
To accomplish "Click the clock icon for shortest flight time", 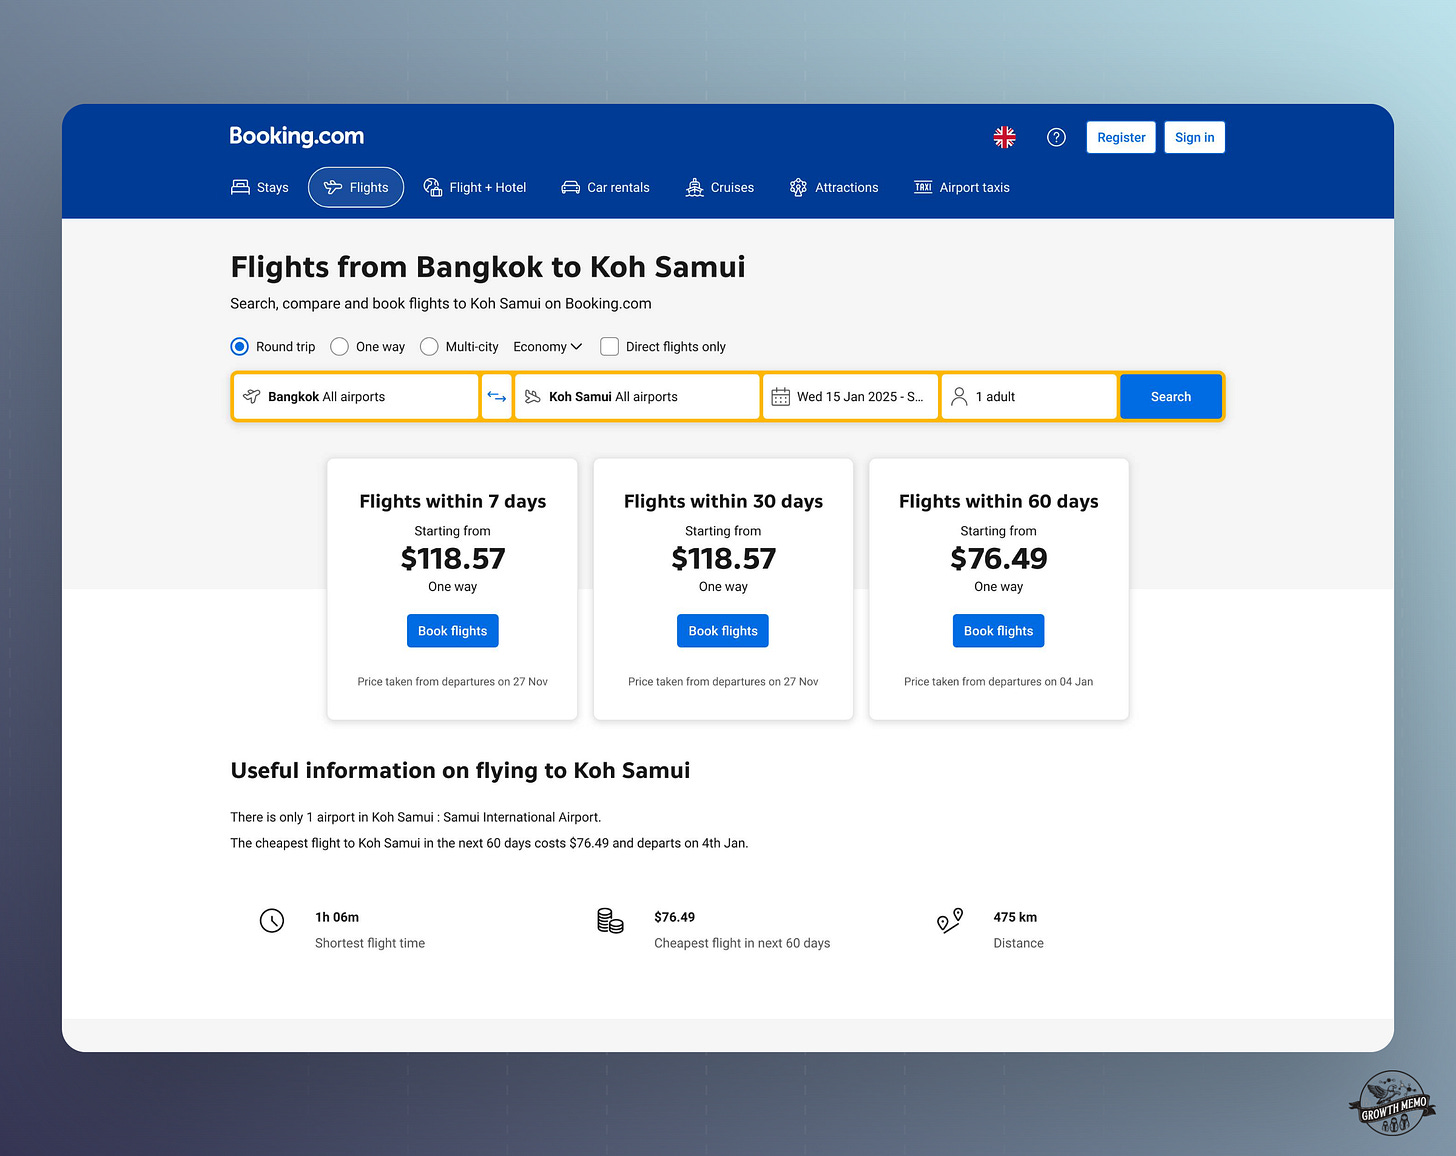I will (x=272, y=920).
